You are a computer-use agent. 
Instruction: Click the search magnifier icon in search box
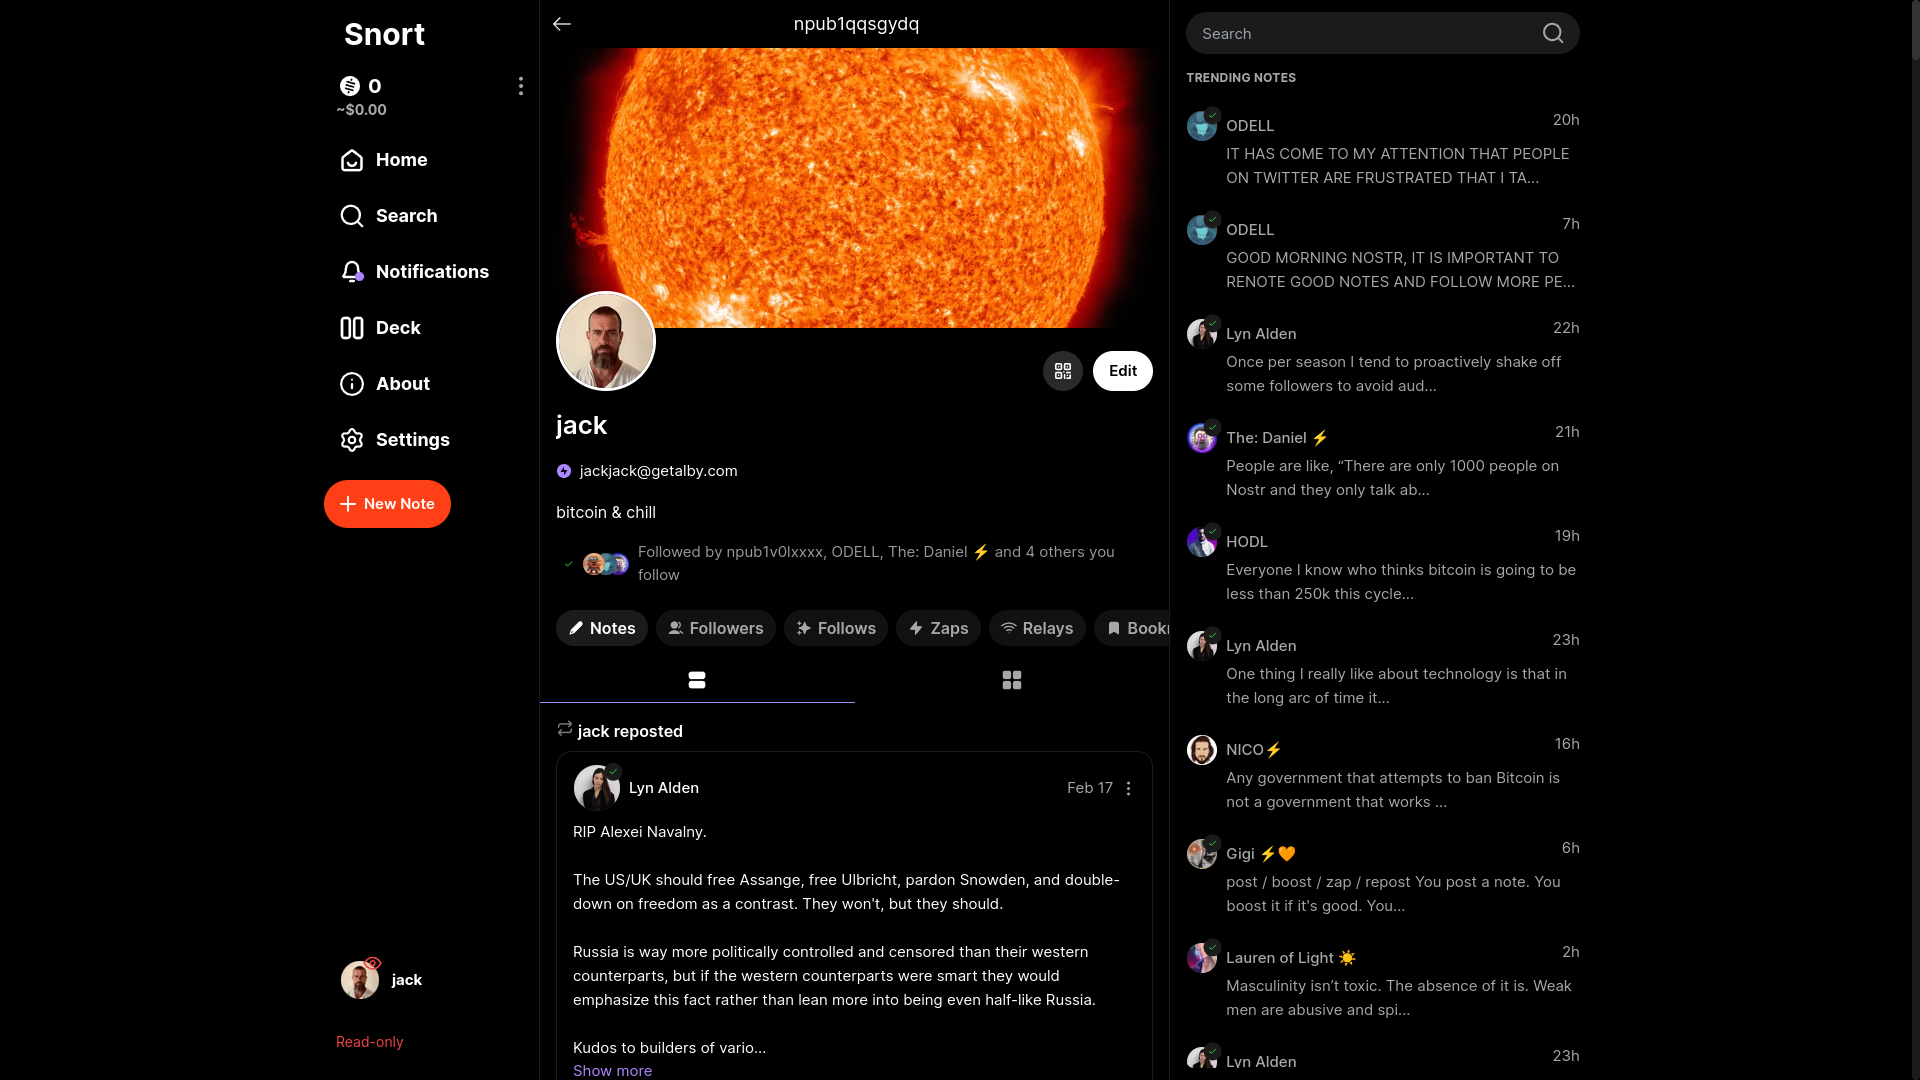click(1552, 34)
